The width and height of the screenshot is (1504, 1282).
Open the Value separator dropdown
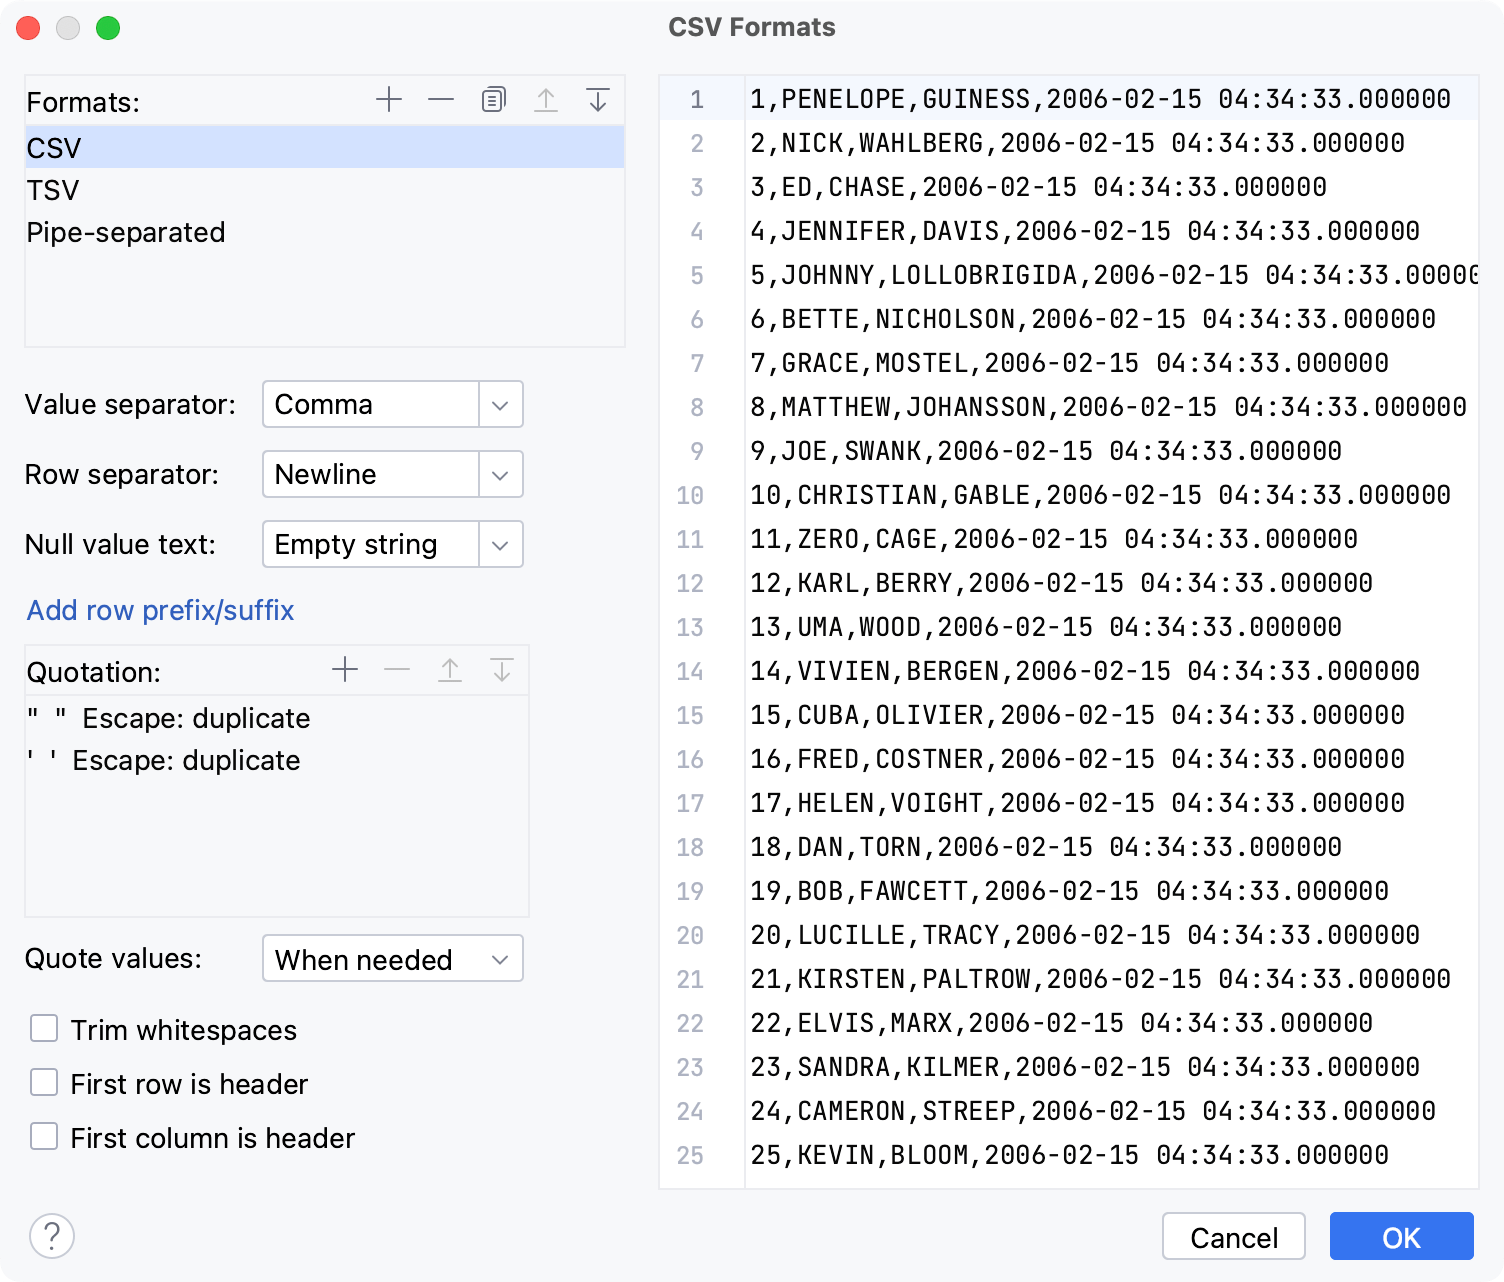coord(499,404)
